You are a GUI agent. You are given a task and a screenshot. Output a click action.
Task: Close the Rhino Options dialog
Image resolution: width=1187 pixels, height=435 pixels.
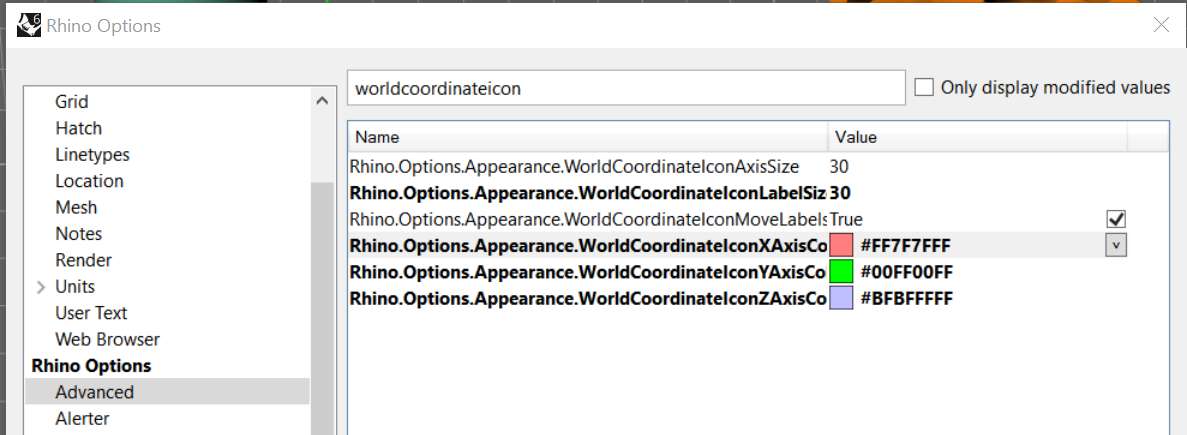tap(1160, 26)
